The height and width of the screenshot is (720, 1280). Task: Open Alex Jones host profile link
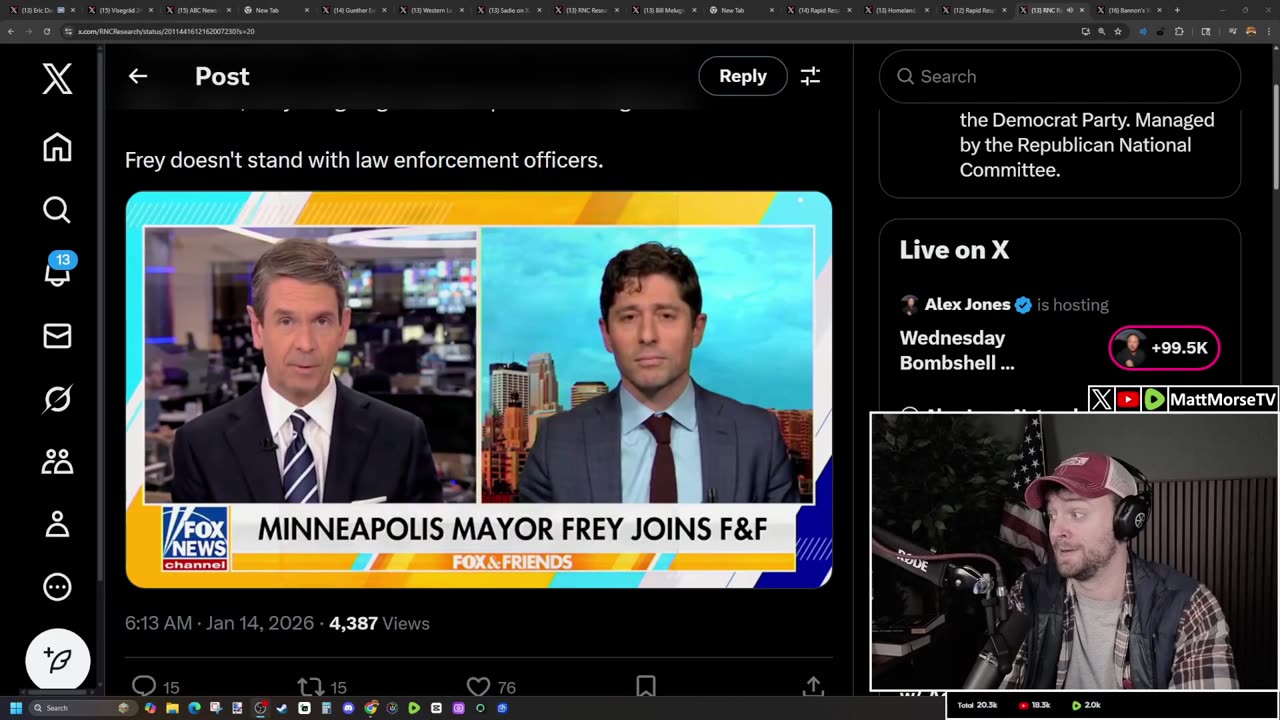pos(967,305)
